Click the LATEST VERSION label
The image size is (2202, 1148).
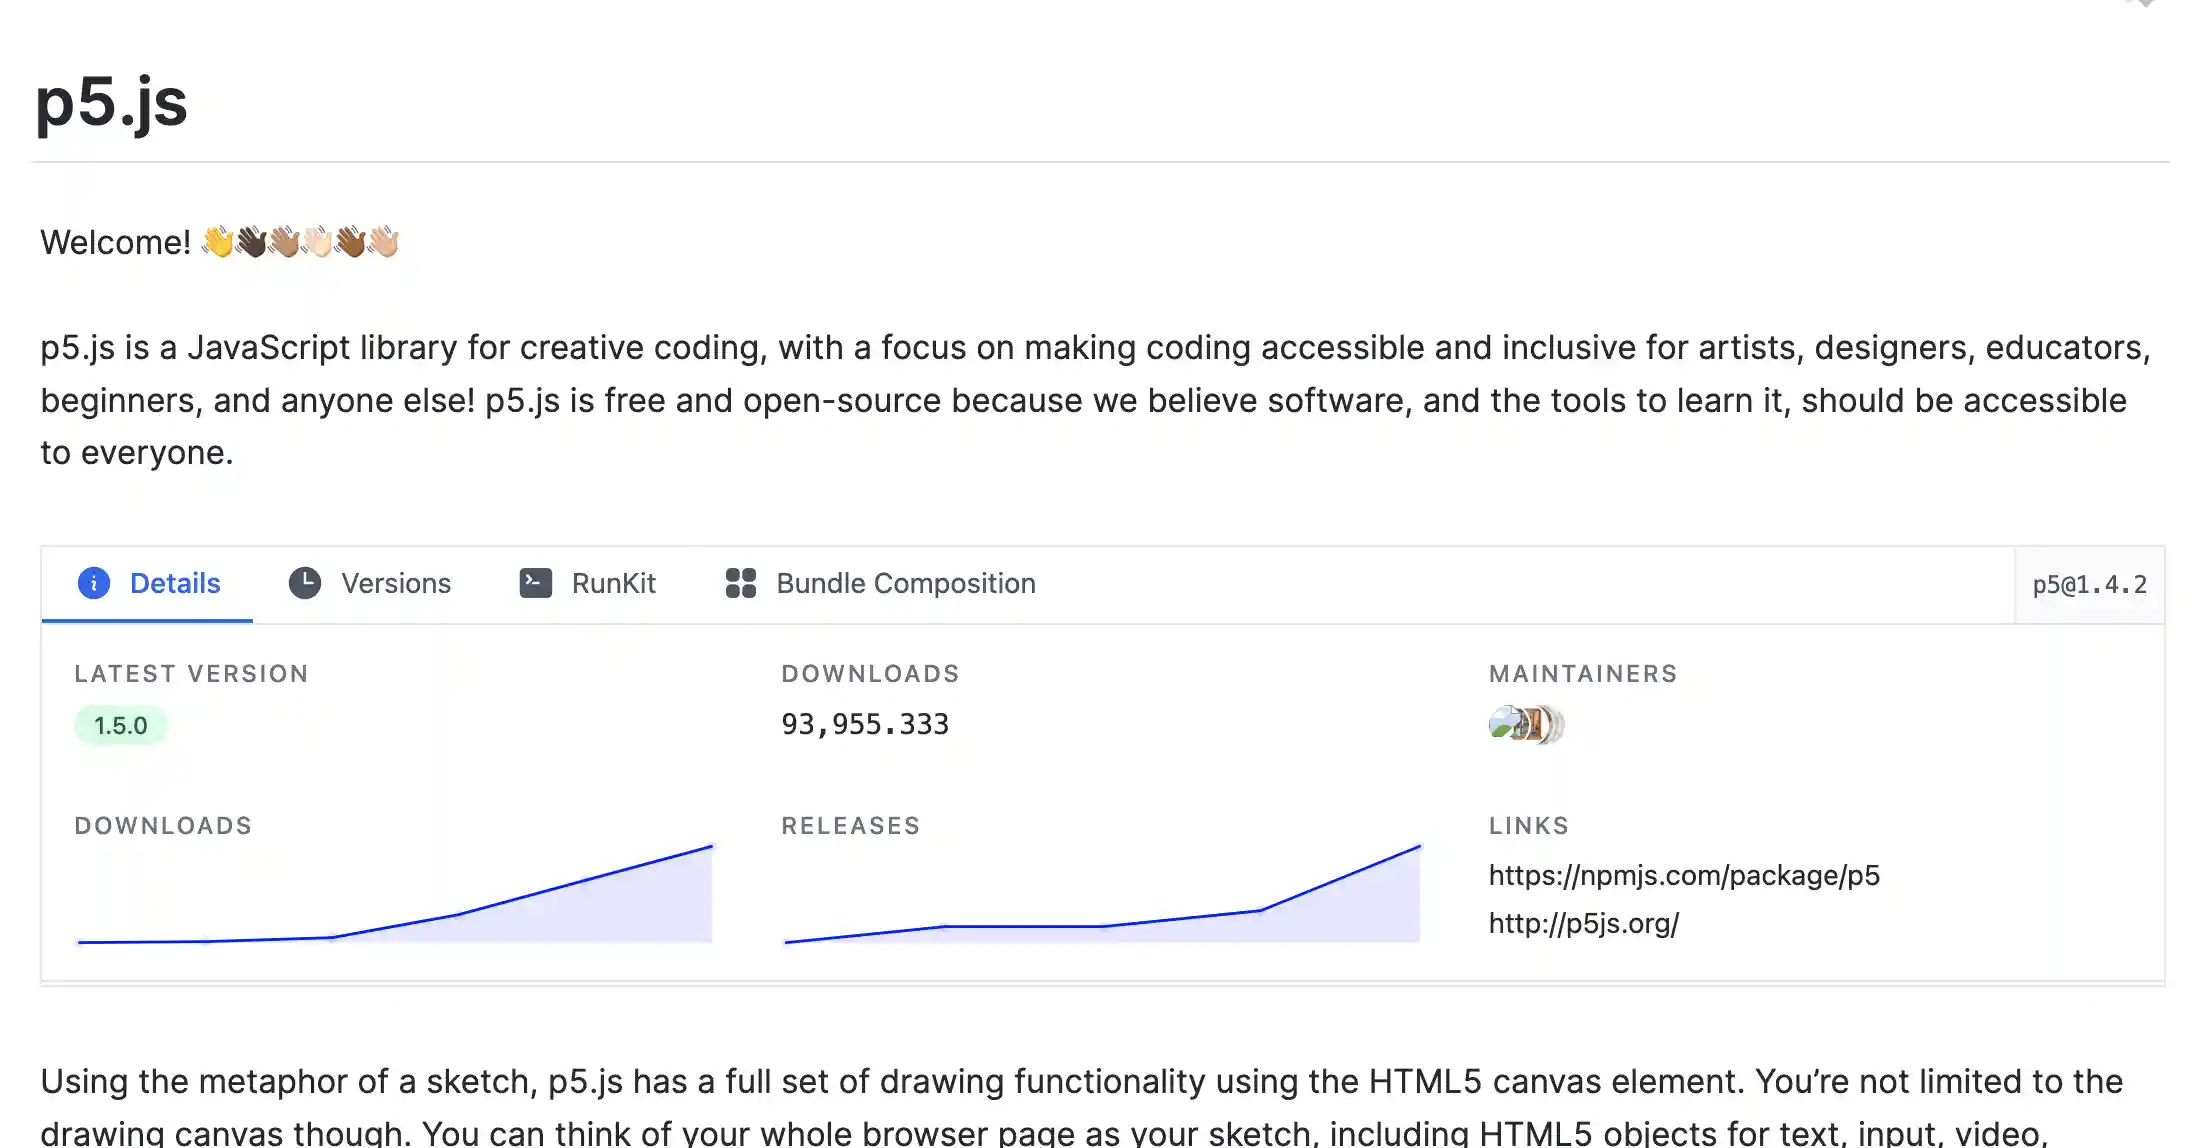(191, 674)
